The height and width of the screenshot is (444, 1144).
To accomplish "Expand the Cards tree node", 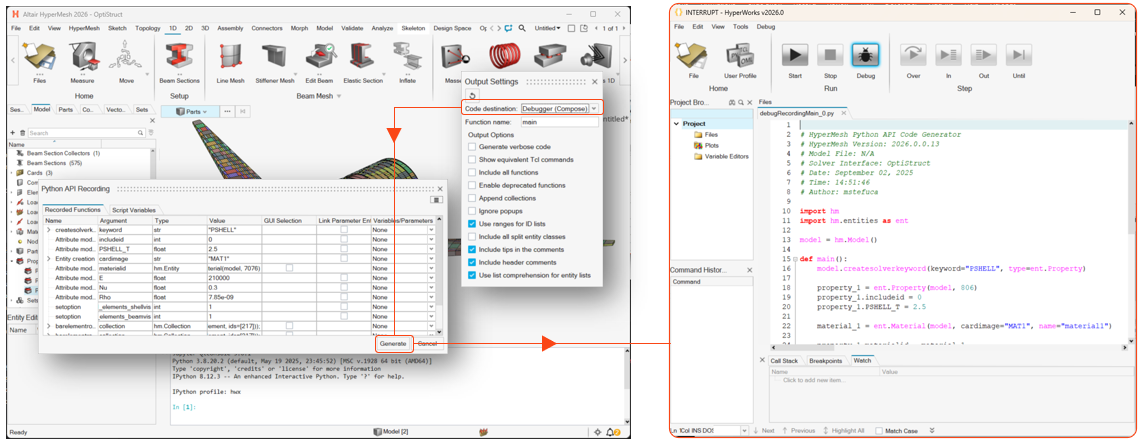I will pos(12,172).
